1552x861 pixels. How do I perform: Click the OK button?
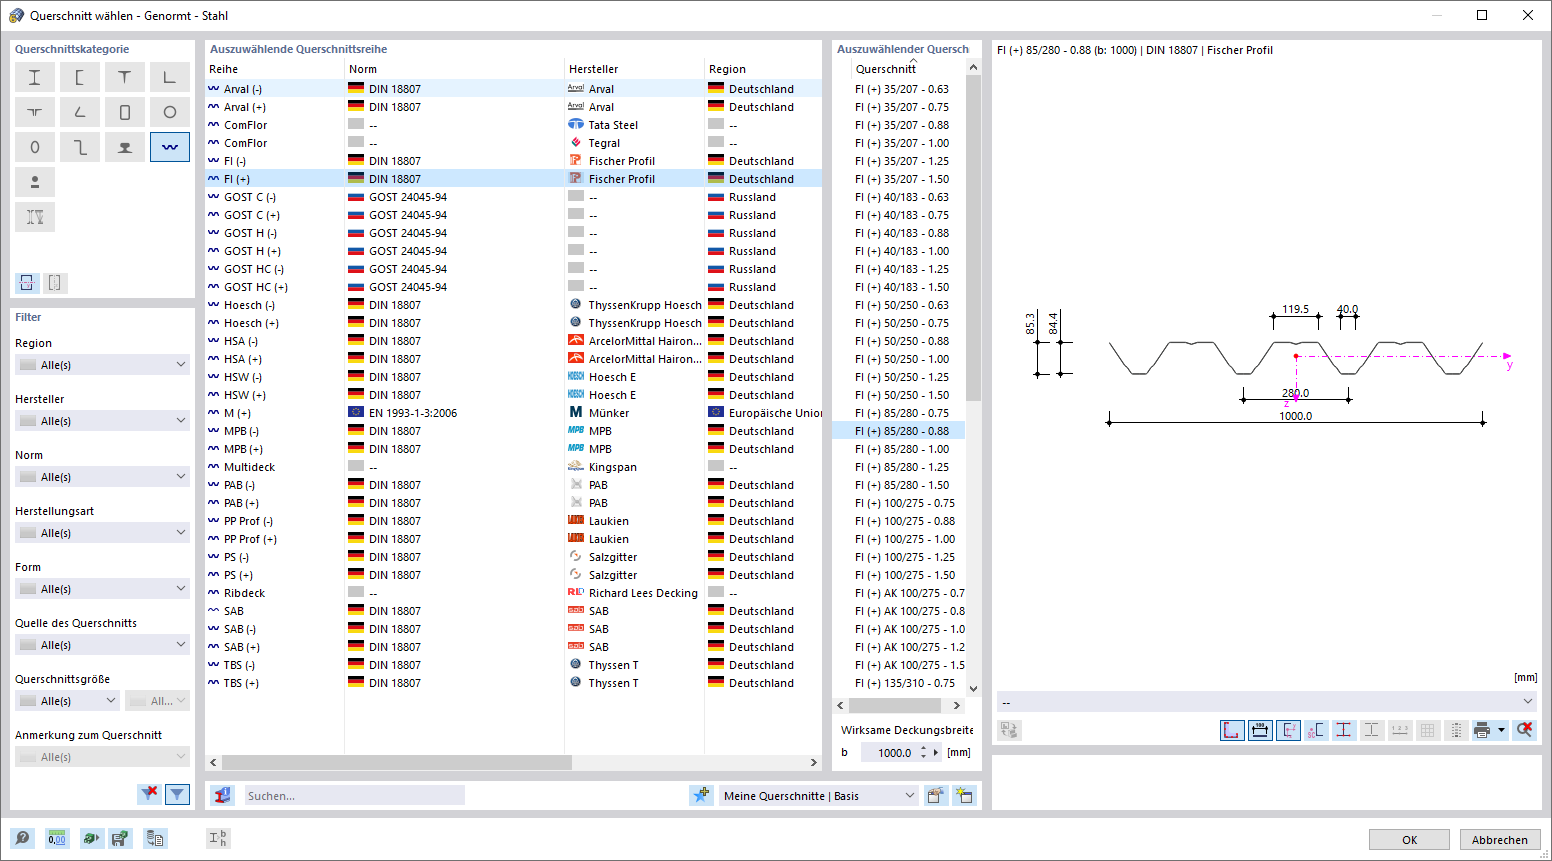pos(1409,840)
